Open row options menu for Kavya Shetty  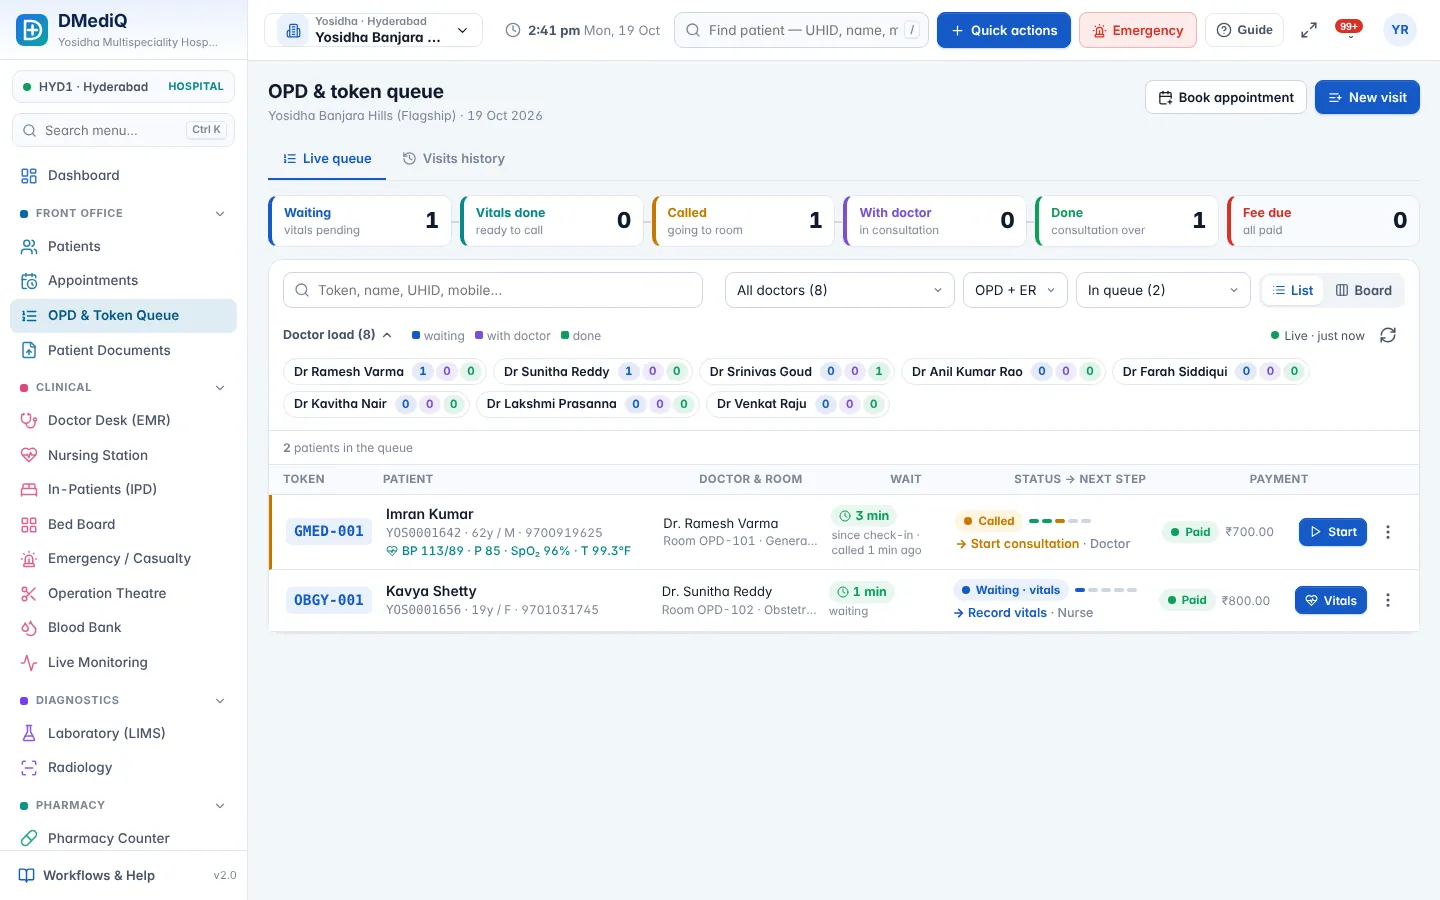click(1388, 600)
